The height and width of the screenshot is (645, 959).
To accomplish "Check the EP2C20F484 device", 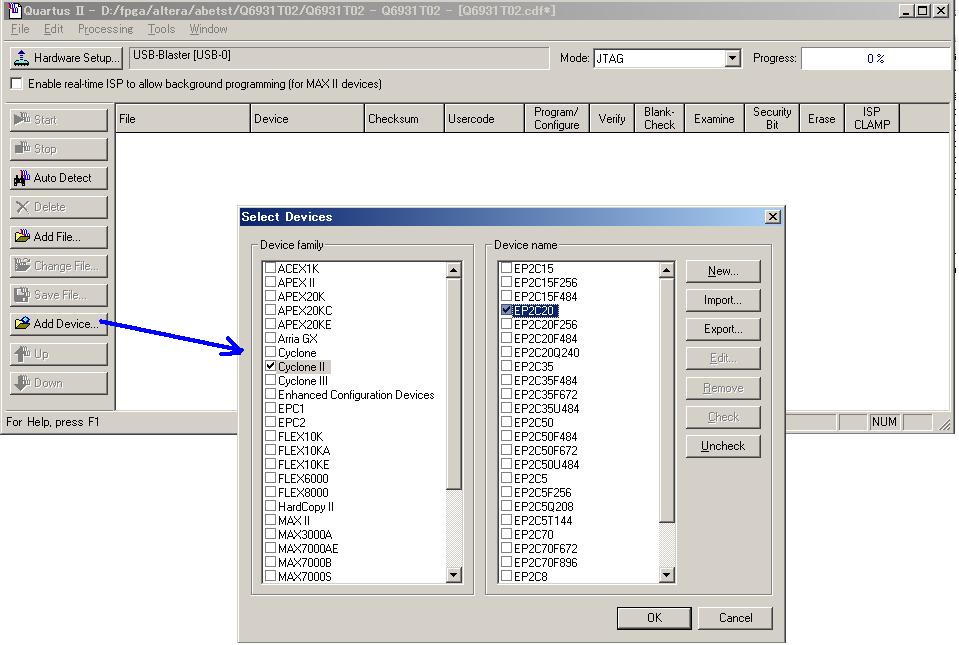I will click(506, 338).
